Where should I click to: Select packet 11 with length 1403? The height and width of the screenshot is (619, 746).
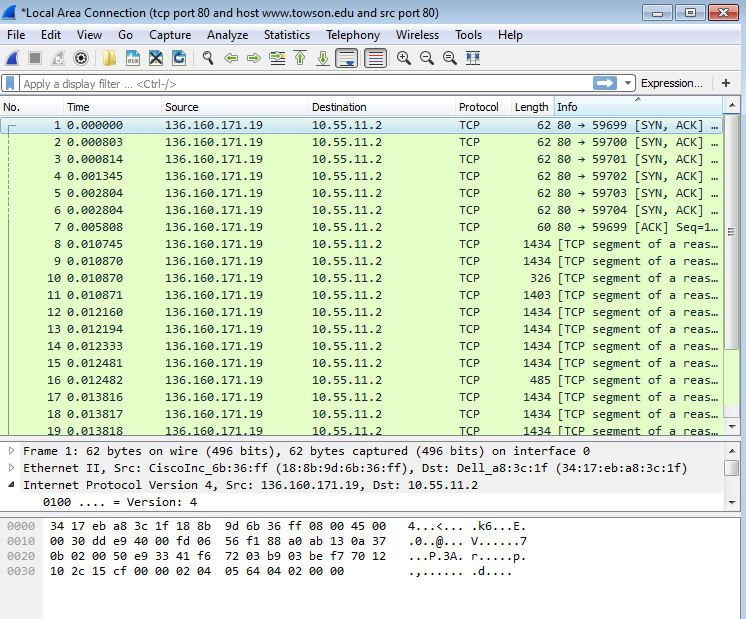pos(362,295)
